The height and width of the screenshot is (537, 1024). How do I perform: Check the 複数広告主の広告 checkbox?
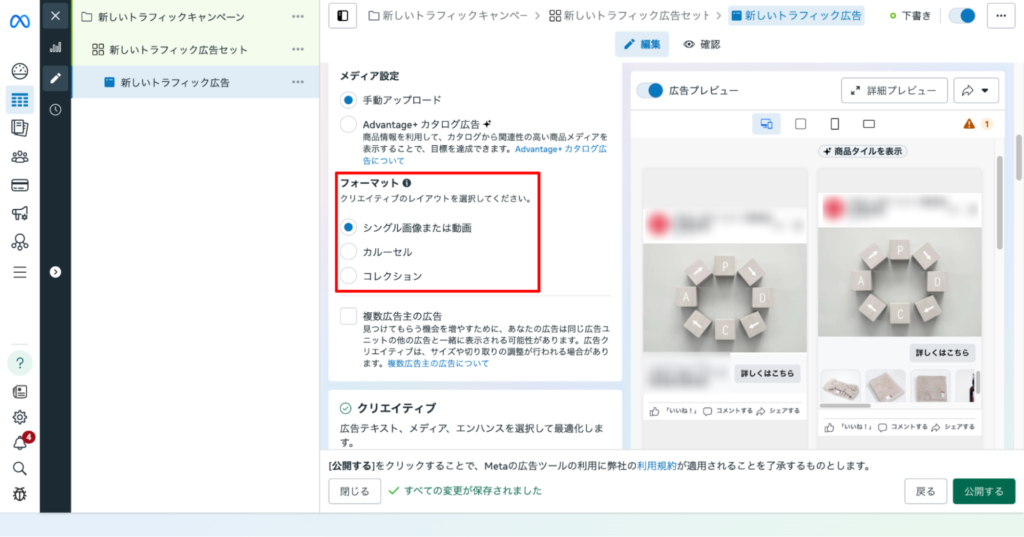(348, 317)
